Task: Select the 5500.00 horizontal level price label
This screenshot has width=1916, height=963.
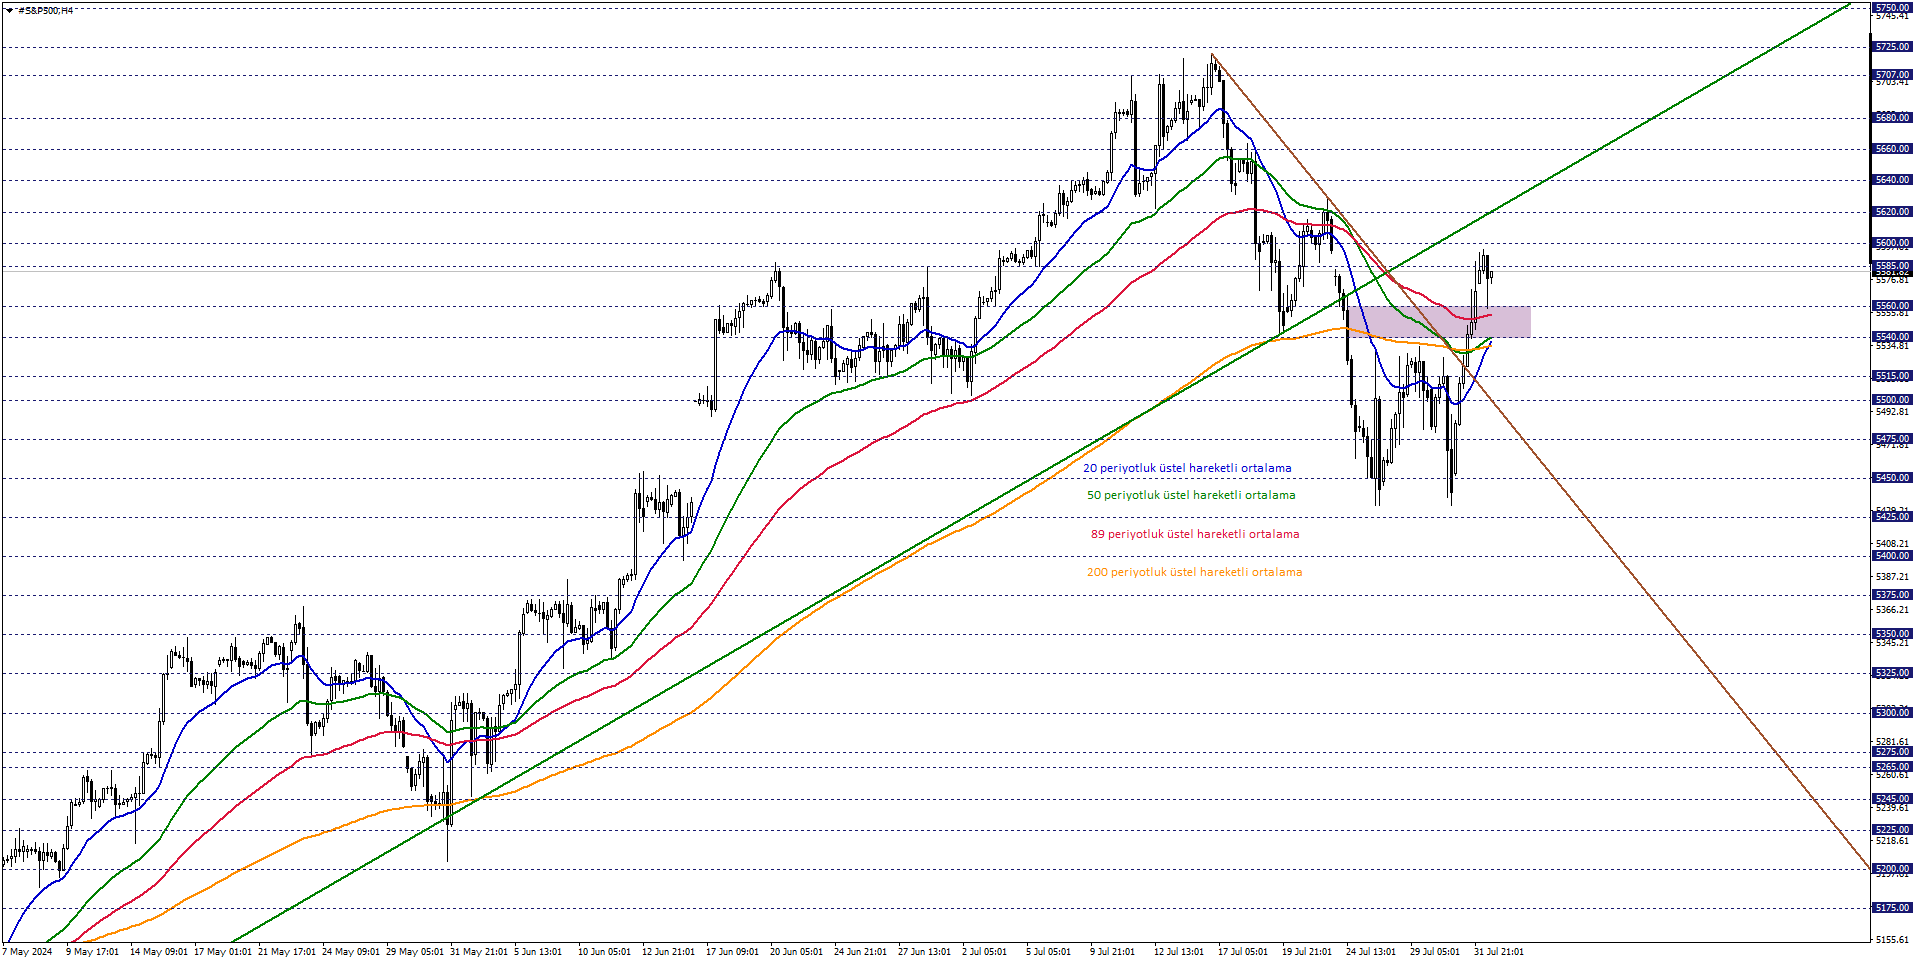Action: point(1892,400)
